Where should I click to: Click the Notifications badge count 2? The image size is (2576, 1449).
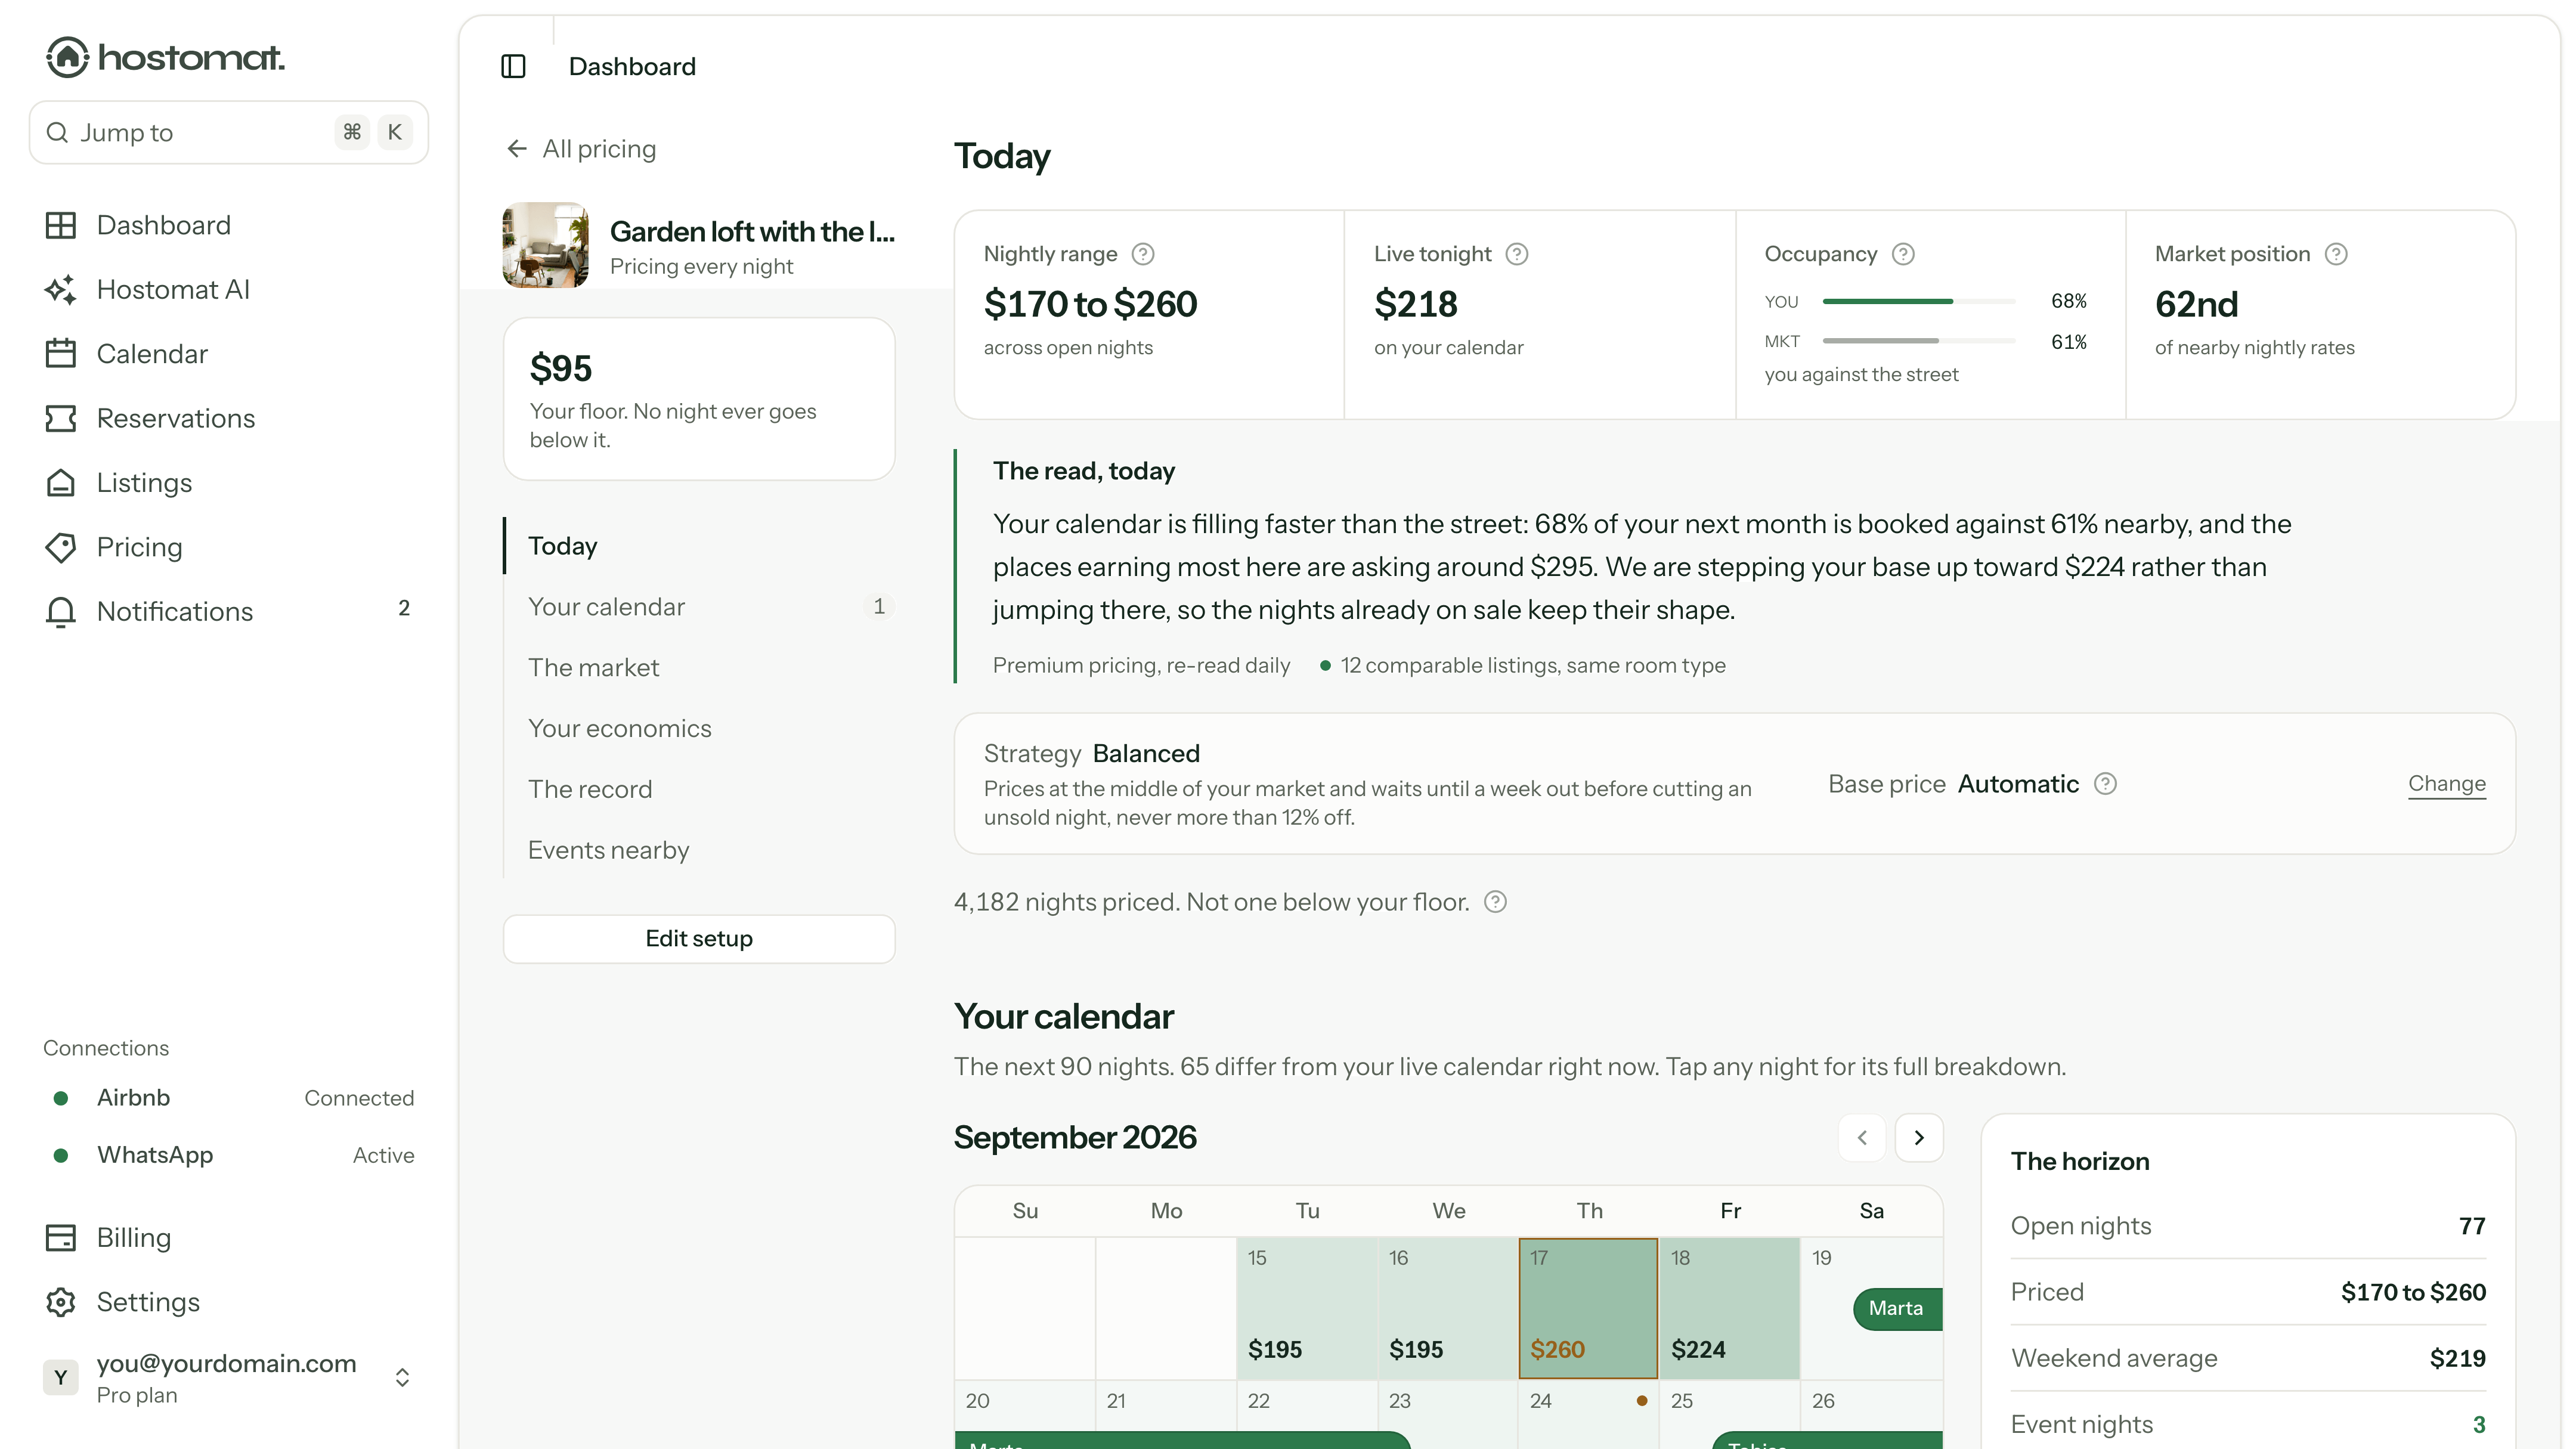[x=404, y=609]
